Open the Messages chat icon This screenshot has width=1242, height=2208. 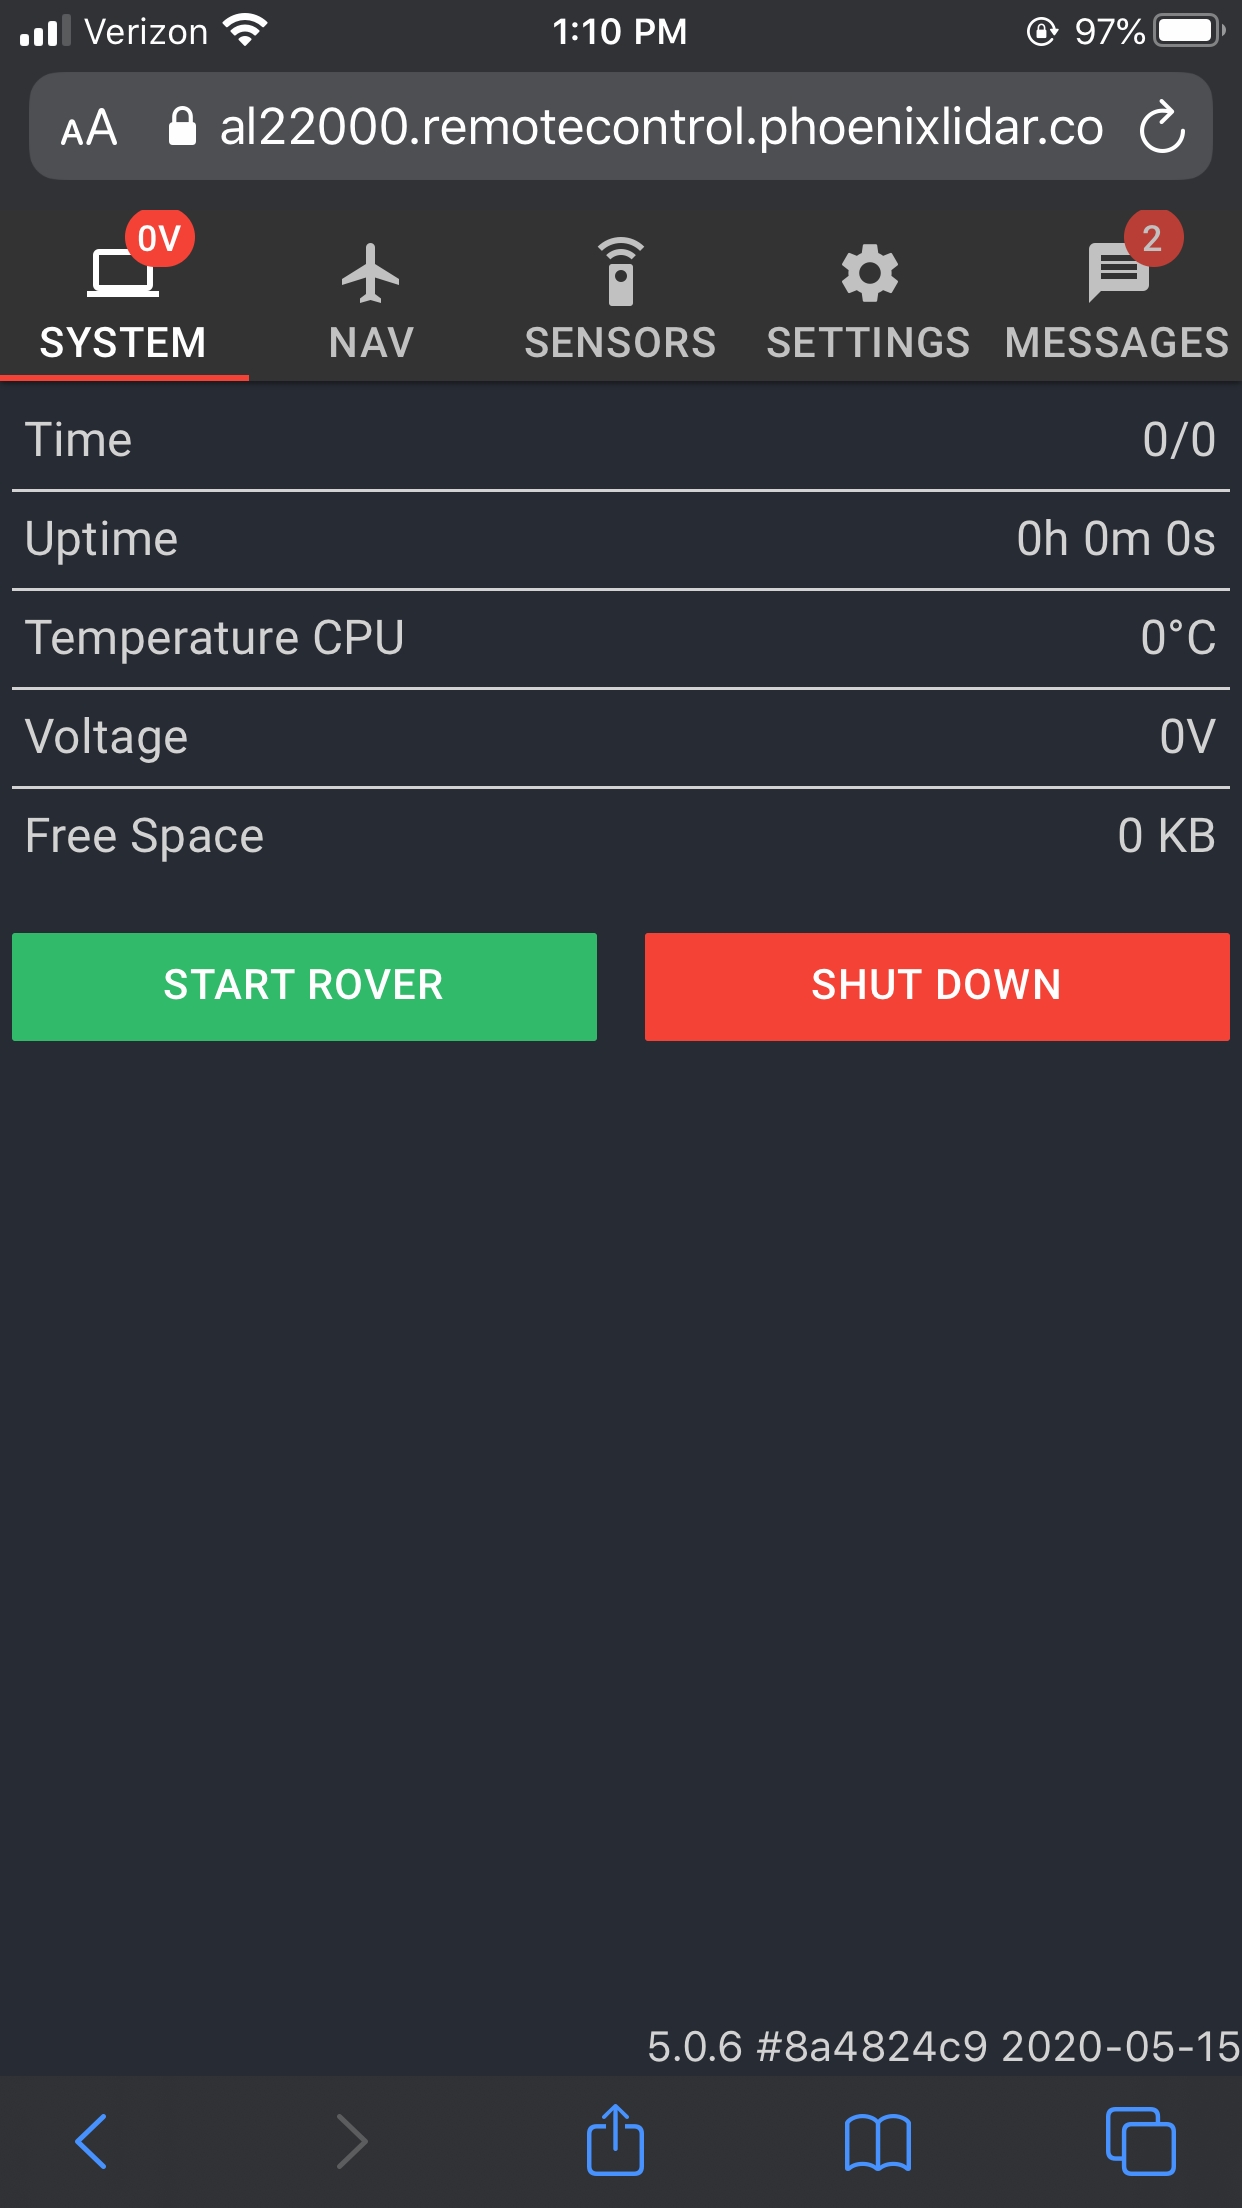[1116, 273]
